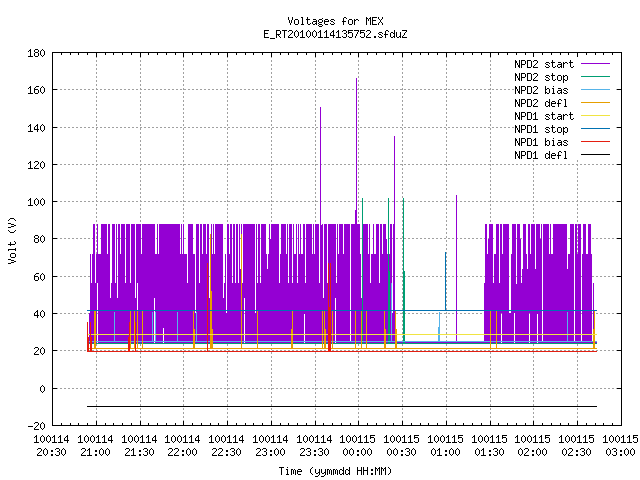This screenshot has width=640, height=480.
Task: Click the 'NPD1 start' legend label
Action: click(x=544, y=116)
